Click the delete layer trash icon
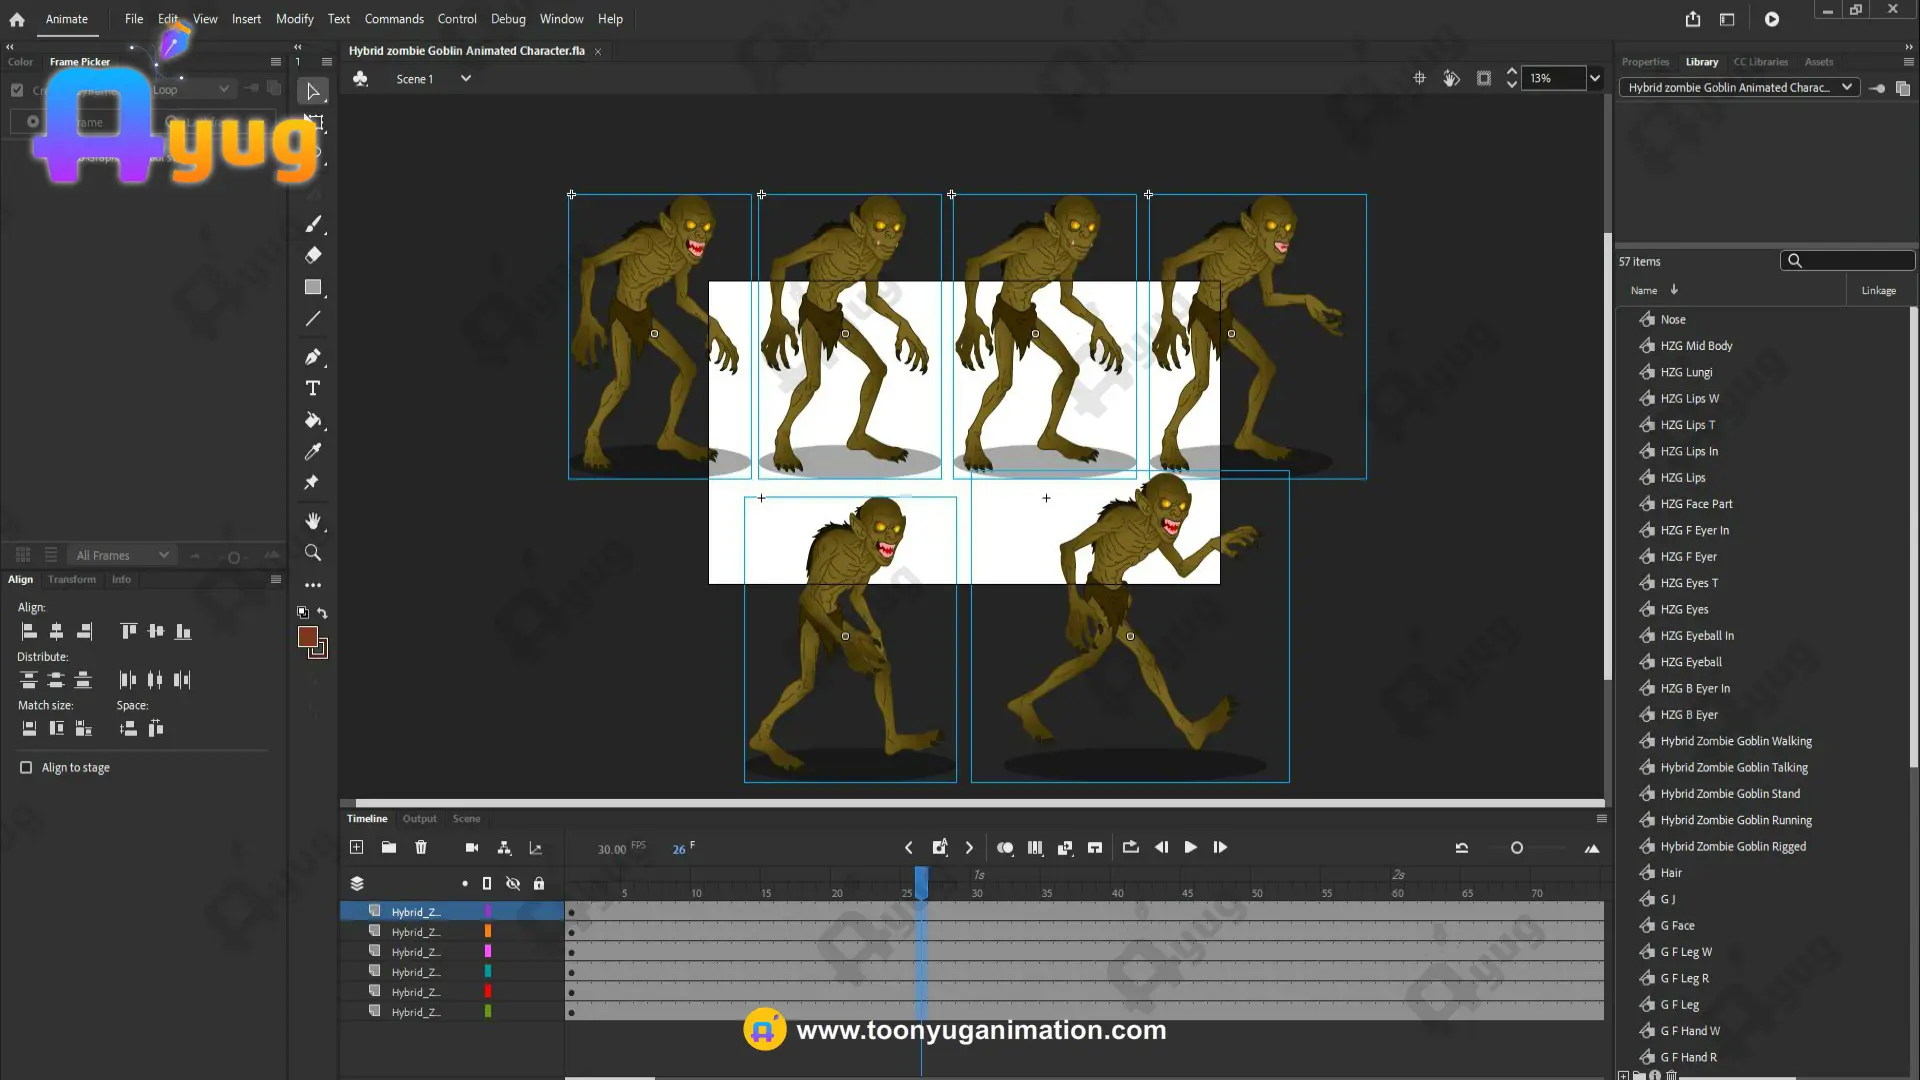 point(421,847)
